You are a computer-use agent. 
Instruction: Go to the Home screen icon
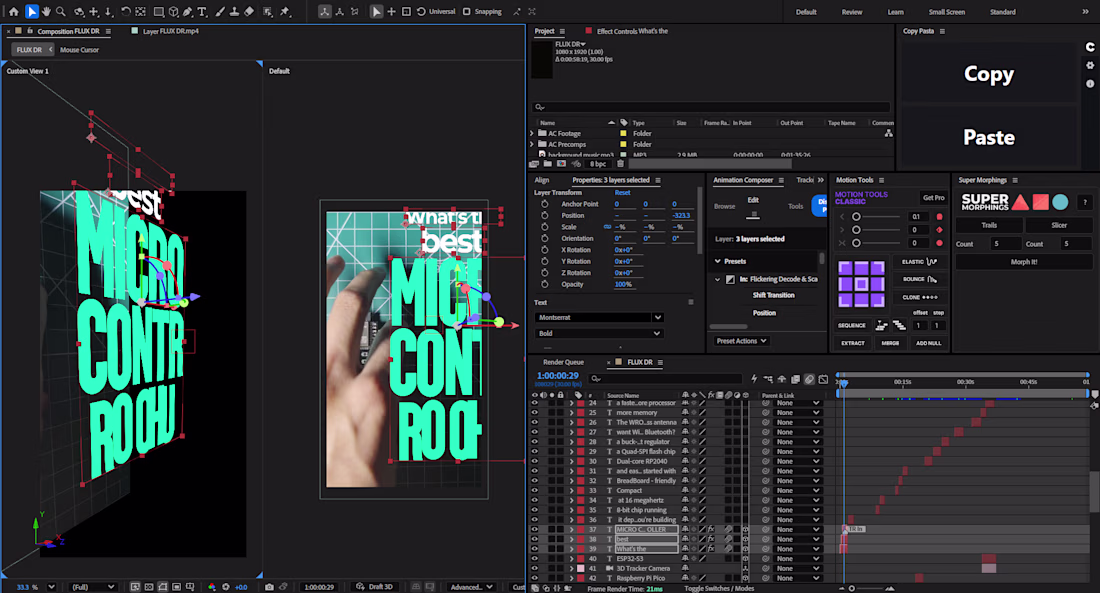[13, 11]
